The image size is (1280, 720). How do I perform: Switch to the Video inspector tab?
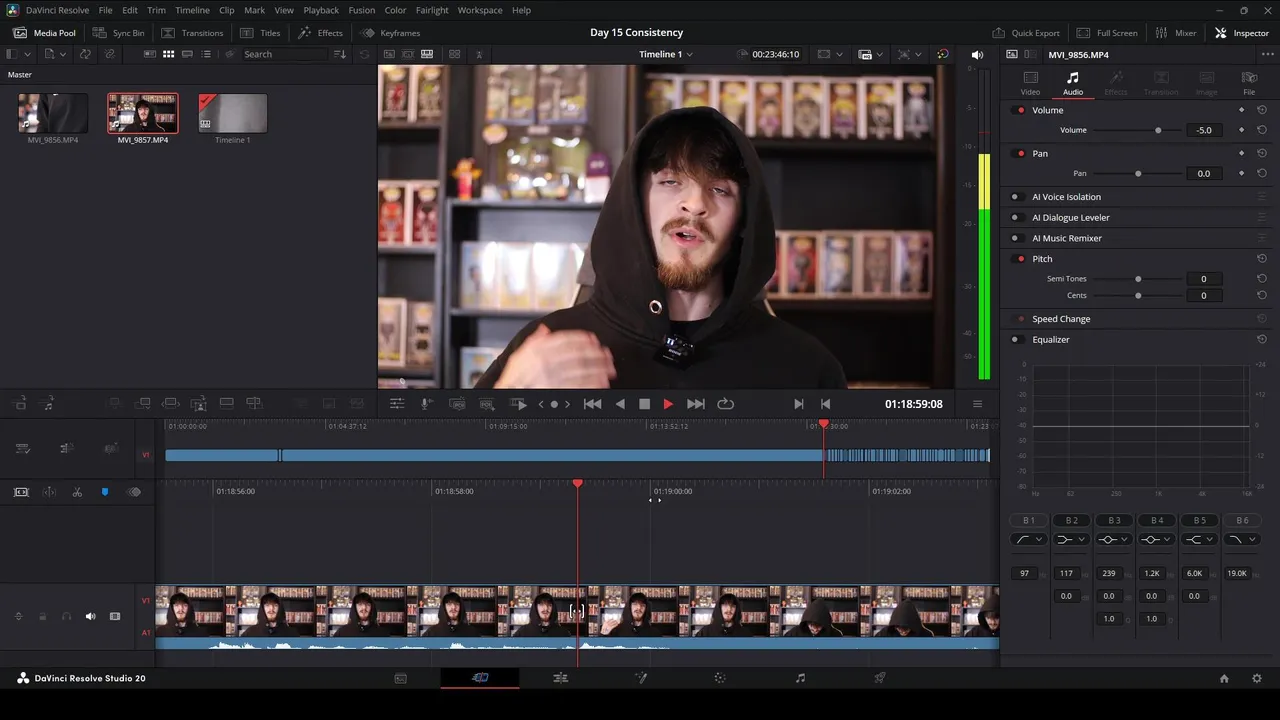(x=1030, y=83)
